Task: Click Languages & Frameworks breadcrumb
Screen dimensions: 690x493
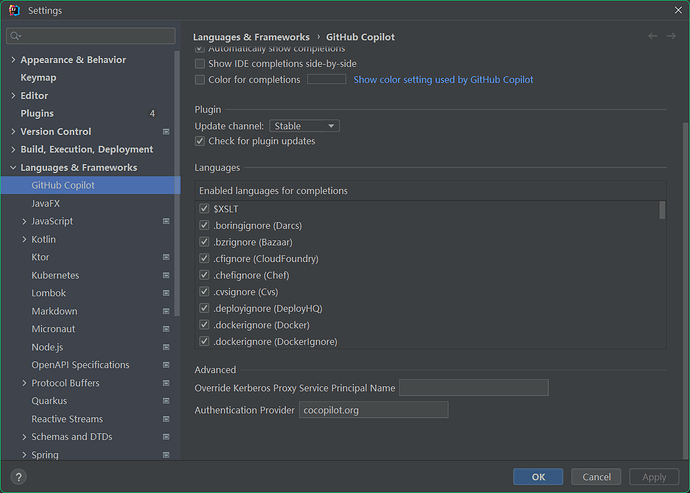Action: (x=251, y=37)
